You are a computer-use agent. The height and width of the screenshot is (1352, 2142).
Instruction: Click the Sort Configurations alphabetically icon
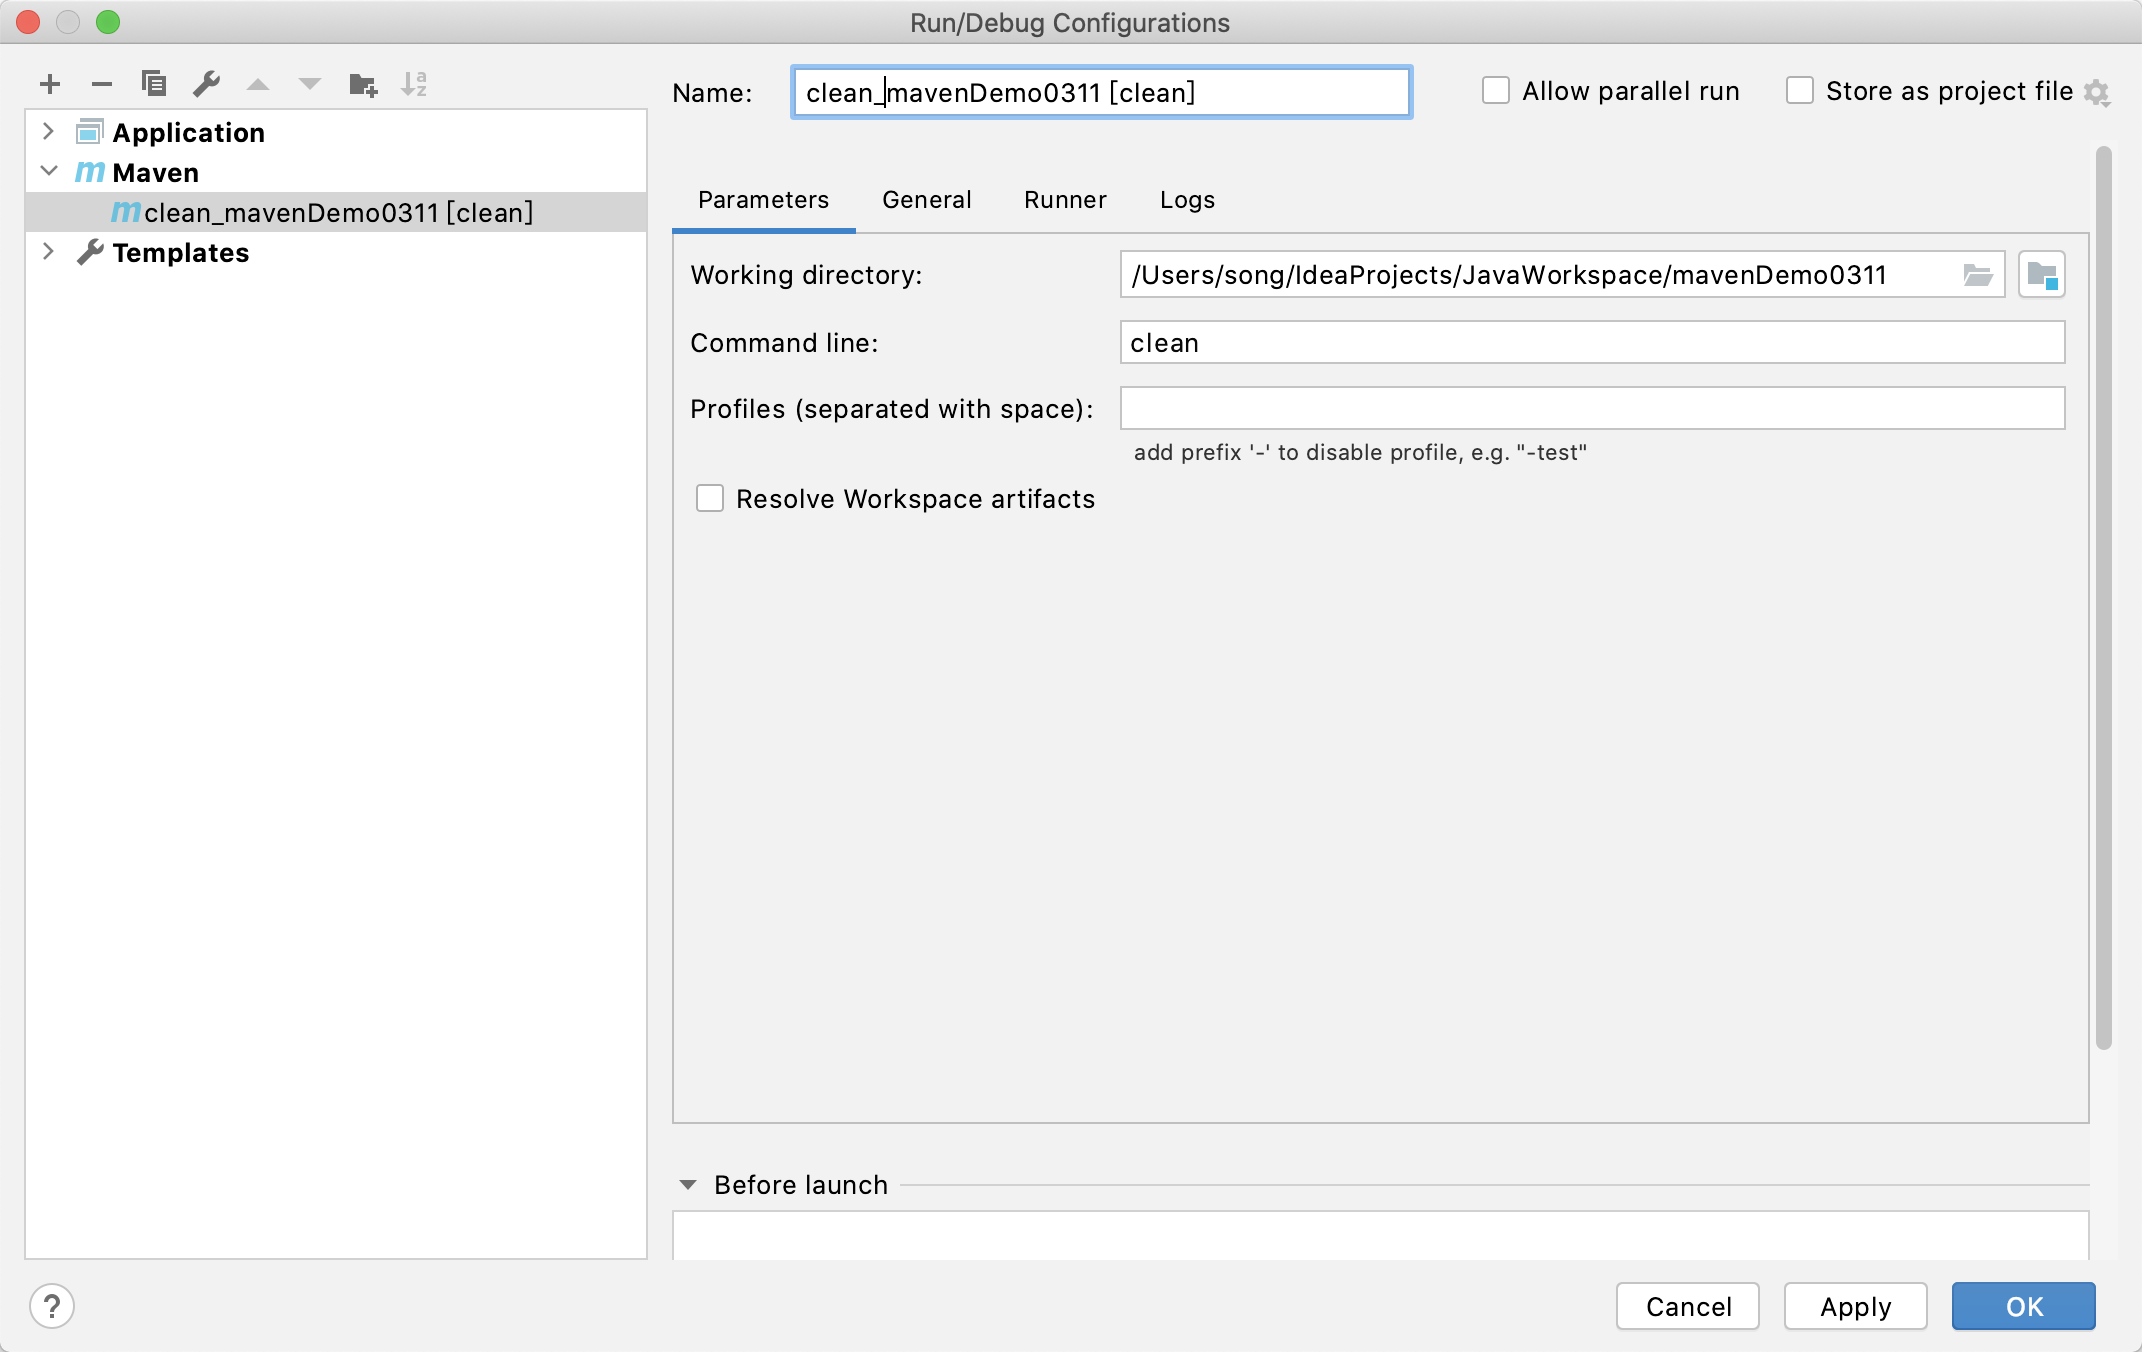[x=414, y=84]
